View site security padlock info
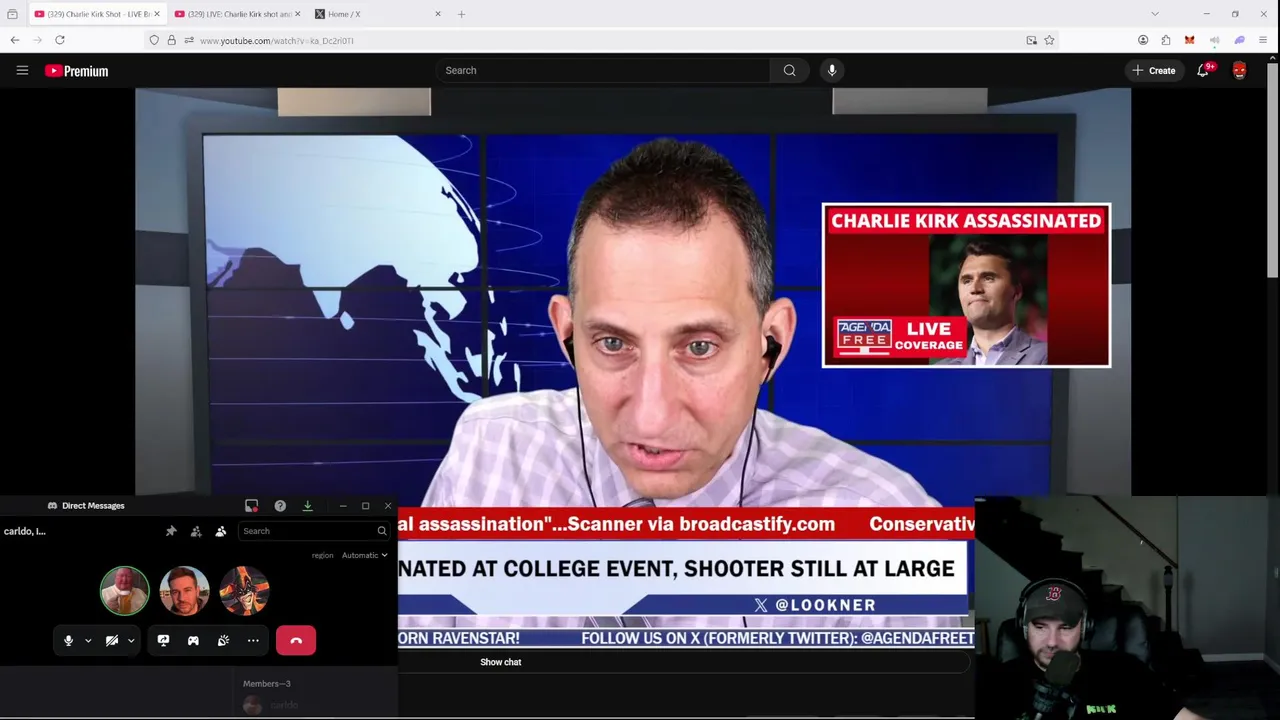Viewport: 1280px width, 720px height. coord(171,40)
